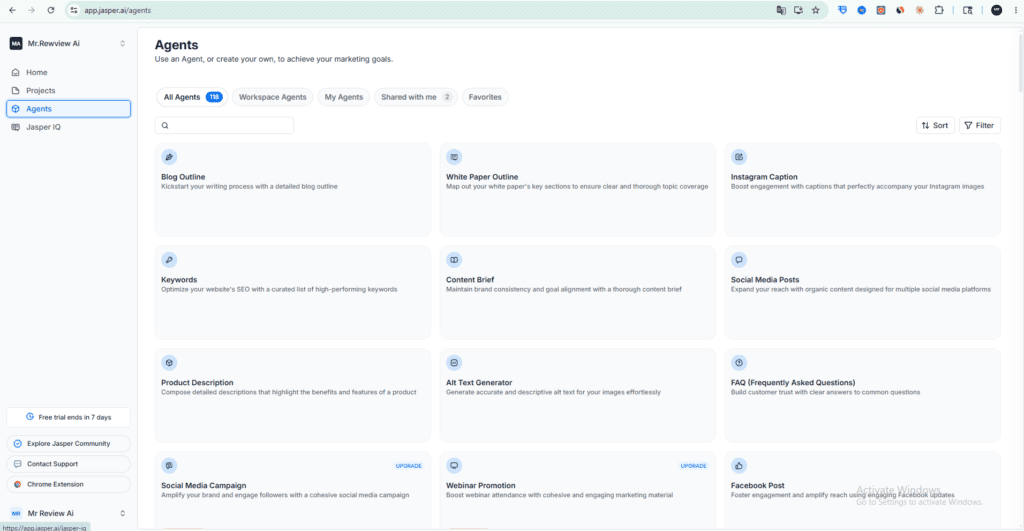Click the FAQ agent icon
This screenshot has width=1024, height=531.
[x=739, y=362]
